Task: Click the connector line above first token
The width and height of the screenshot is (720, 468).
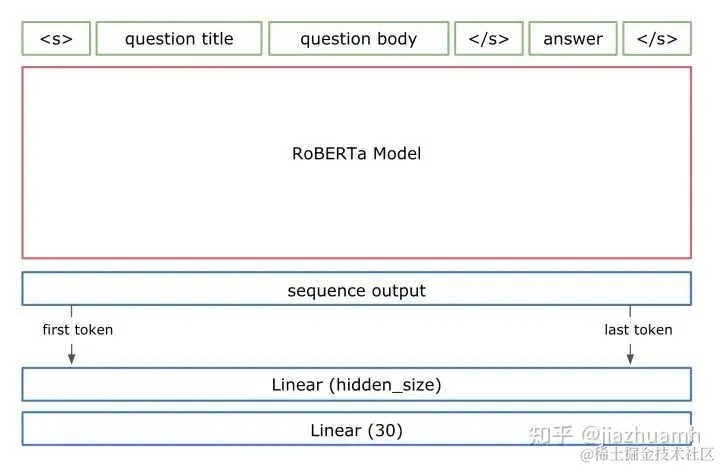Action: click(x=72, y=312)
